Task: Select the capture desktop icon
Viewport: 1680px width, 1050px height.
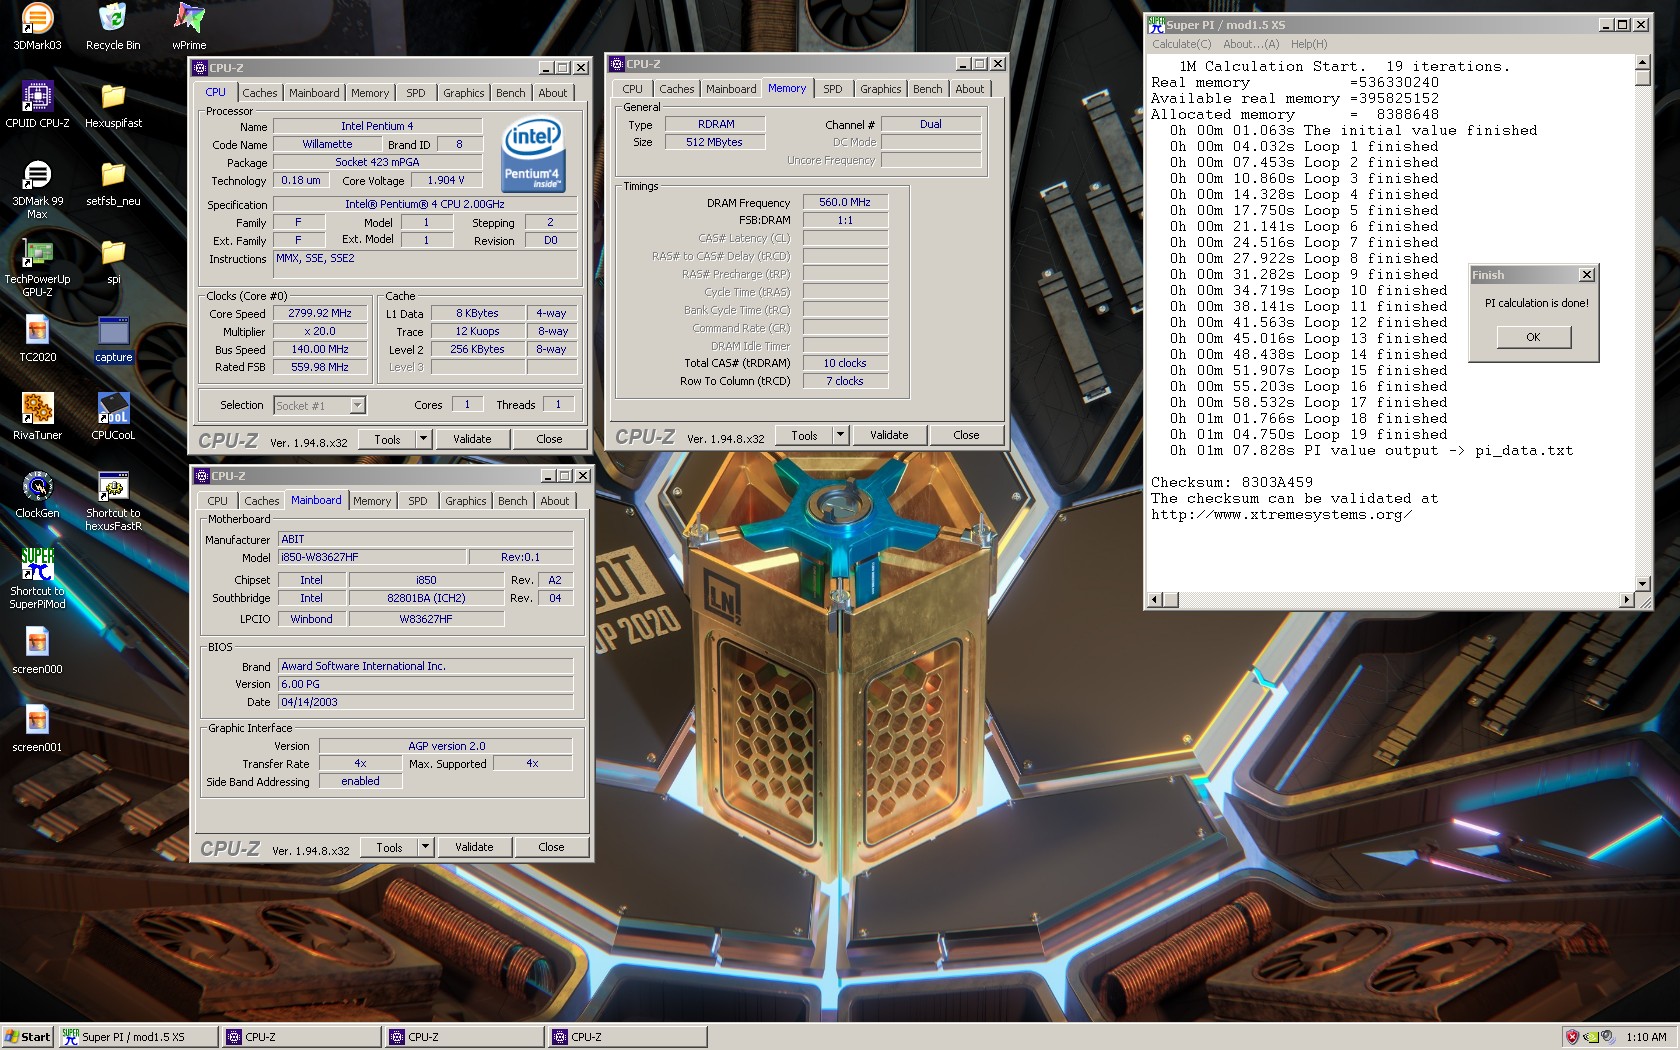Action: 113,339
